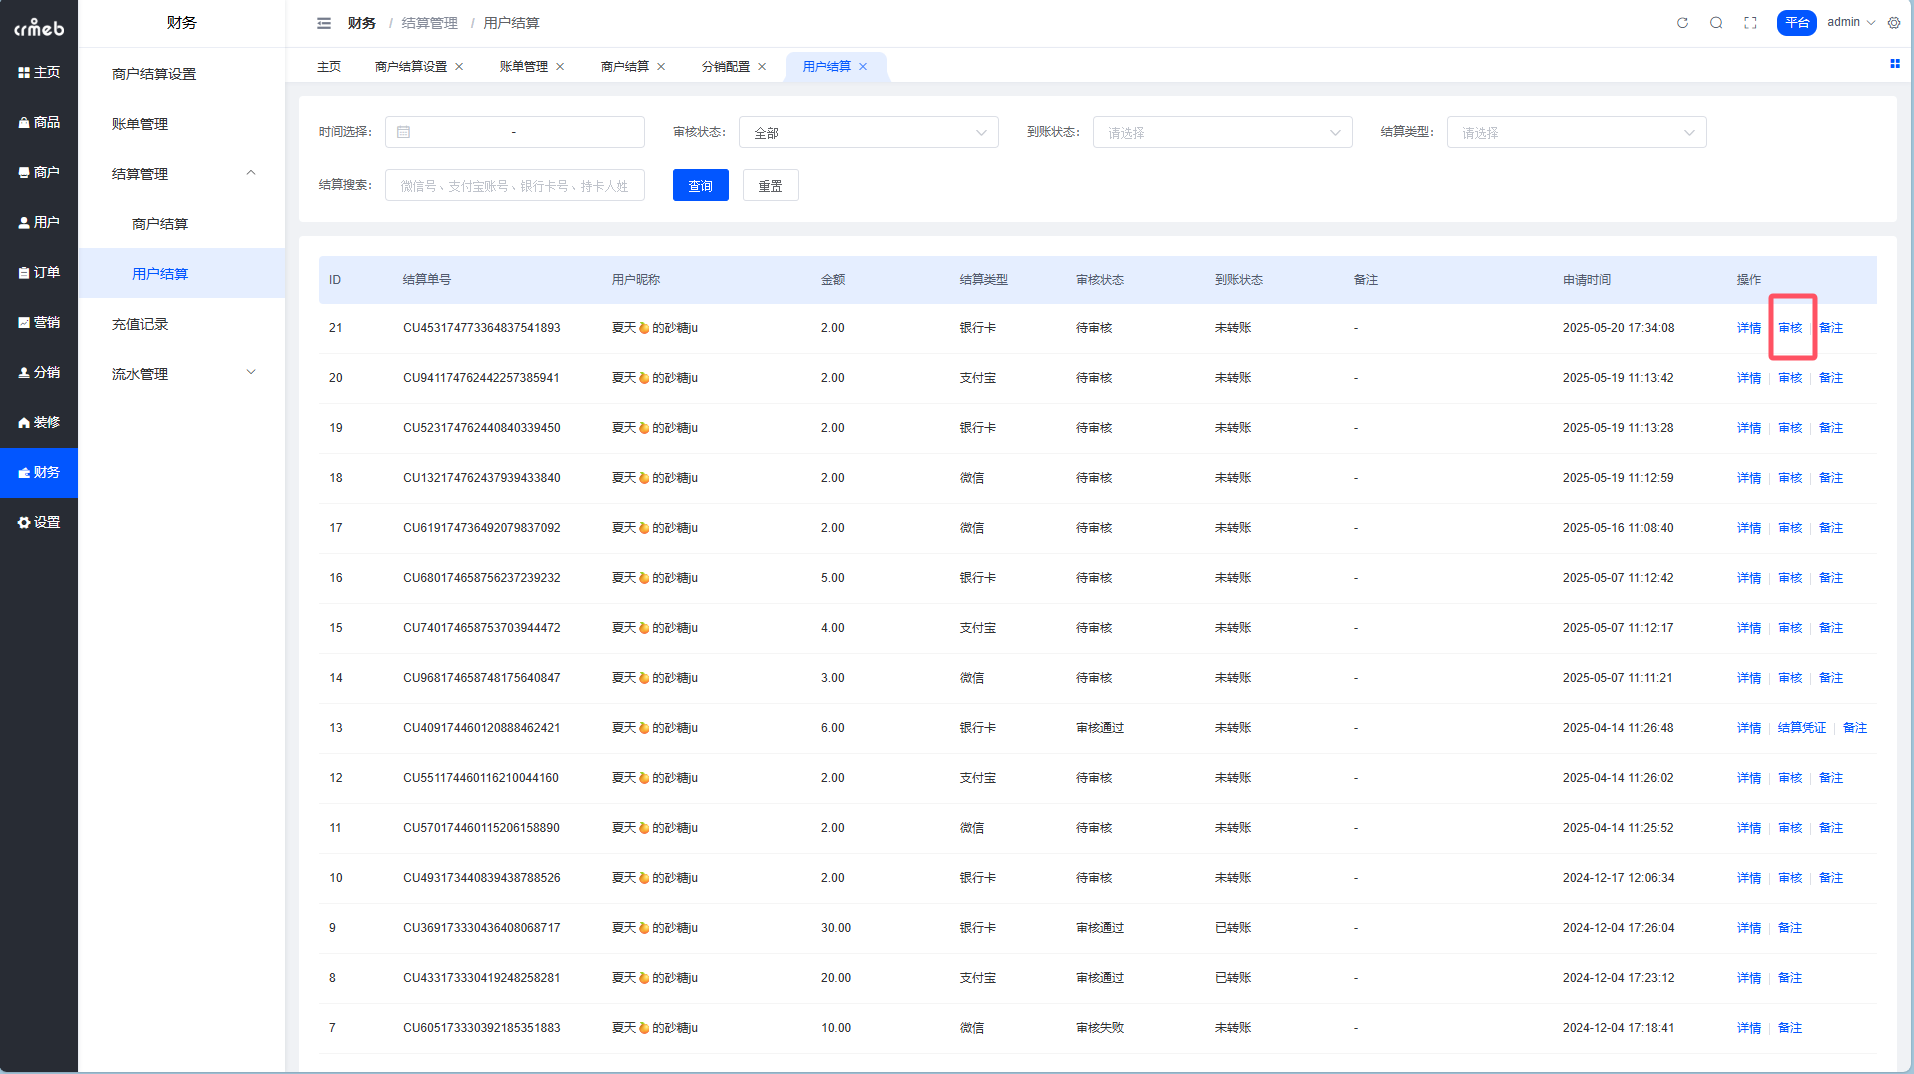
Task: Collapse sidebar with hamburger menu icon
Action: (x=324, y=23)
